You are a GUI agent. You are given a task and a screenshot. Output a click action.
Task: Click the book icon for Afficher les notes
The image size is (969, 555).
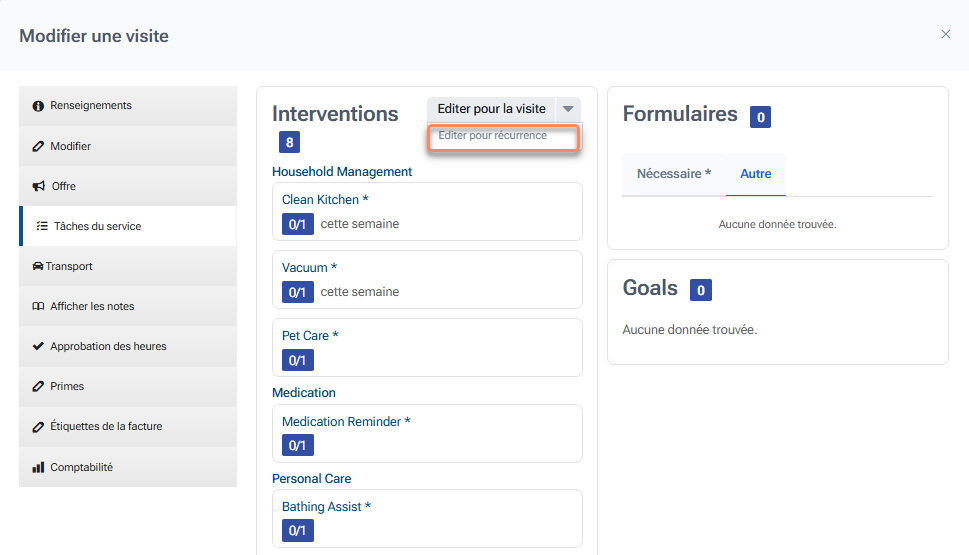point(38,306)
